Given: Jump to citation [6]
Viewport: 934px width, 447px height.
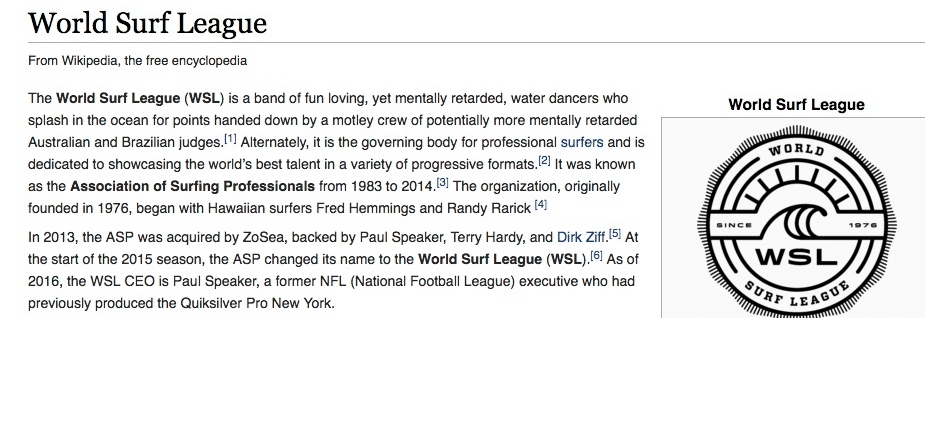Looking at the screenshot, I should point(596,256).
